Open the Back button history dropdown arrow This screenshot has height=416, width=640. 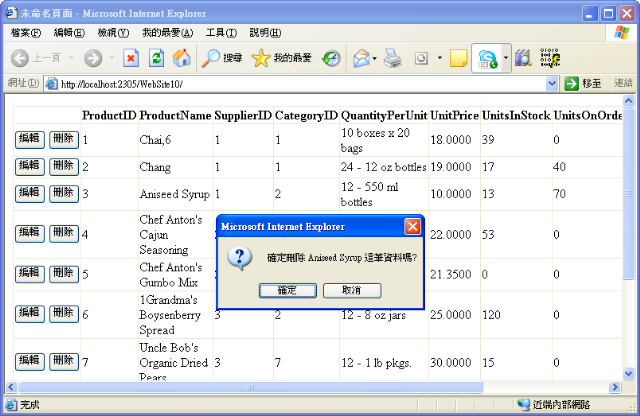71,58
